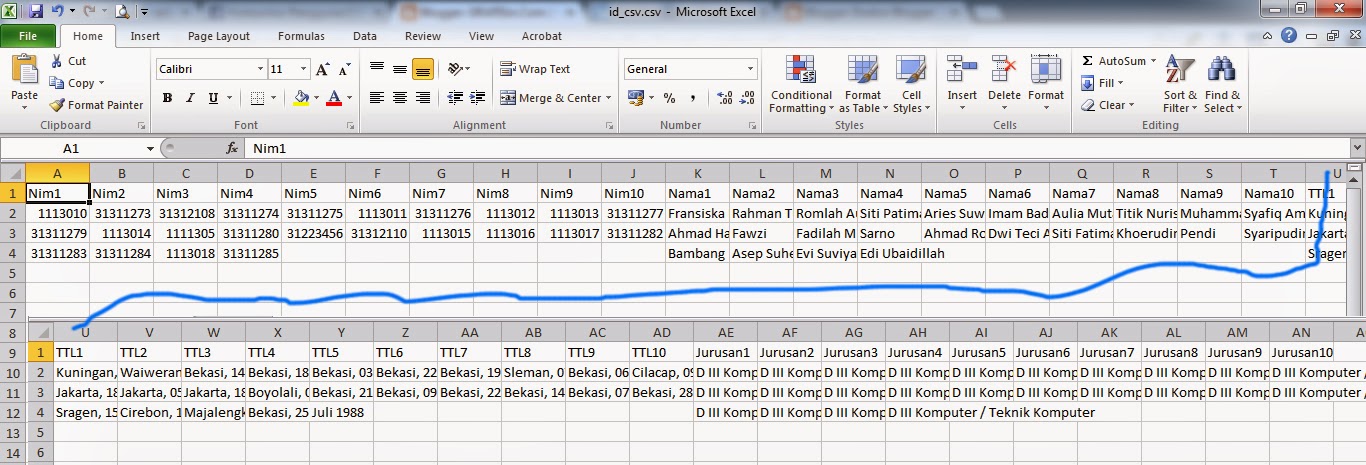Click the Decrease Font Size icon
This screenshot has height=465, width=1366.
click(x=343, y=69)
